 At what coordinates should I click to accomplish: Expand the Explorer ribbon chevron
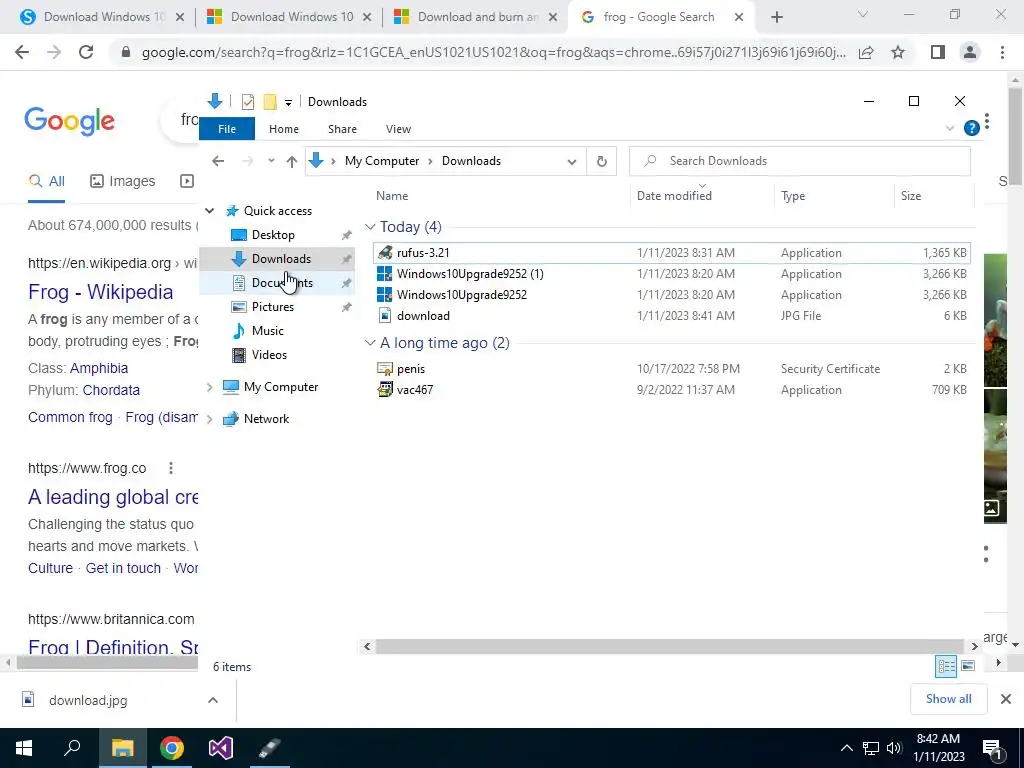[x=950, y=129]
